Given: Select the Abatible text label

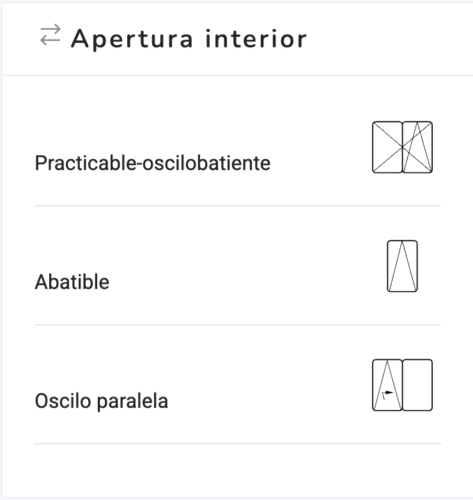Looking at the screenshot, I should point(72,282).
